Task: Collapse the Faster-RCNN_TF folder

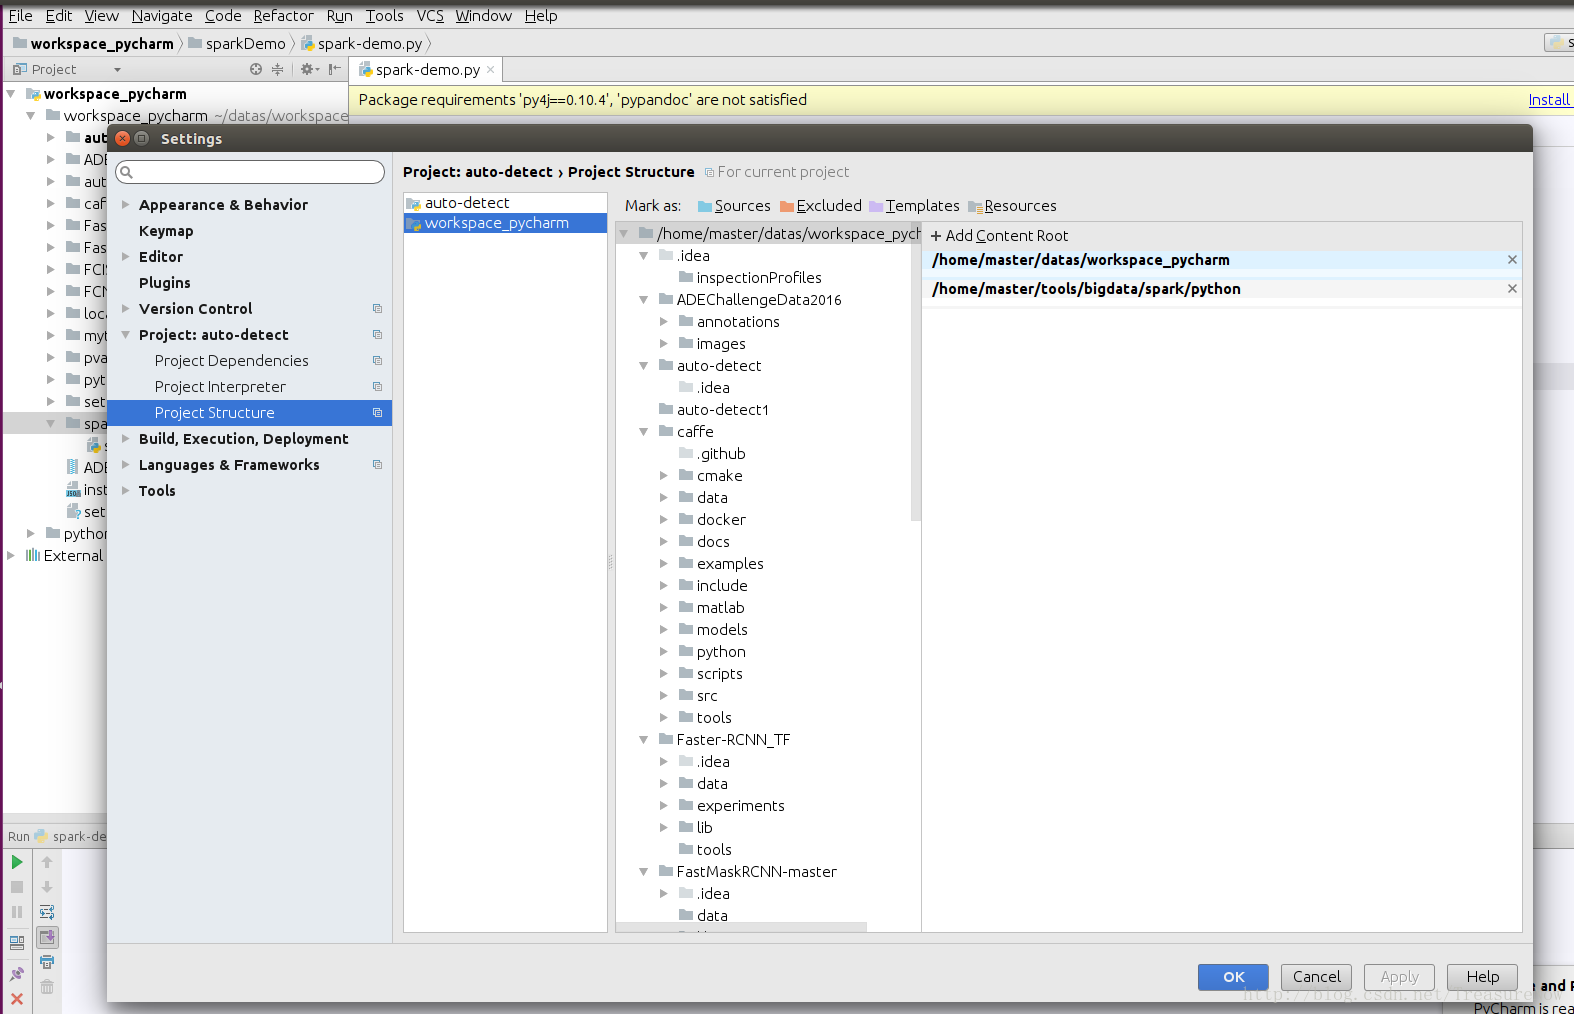Action: [644, 740]
